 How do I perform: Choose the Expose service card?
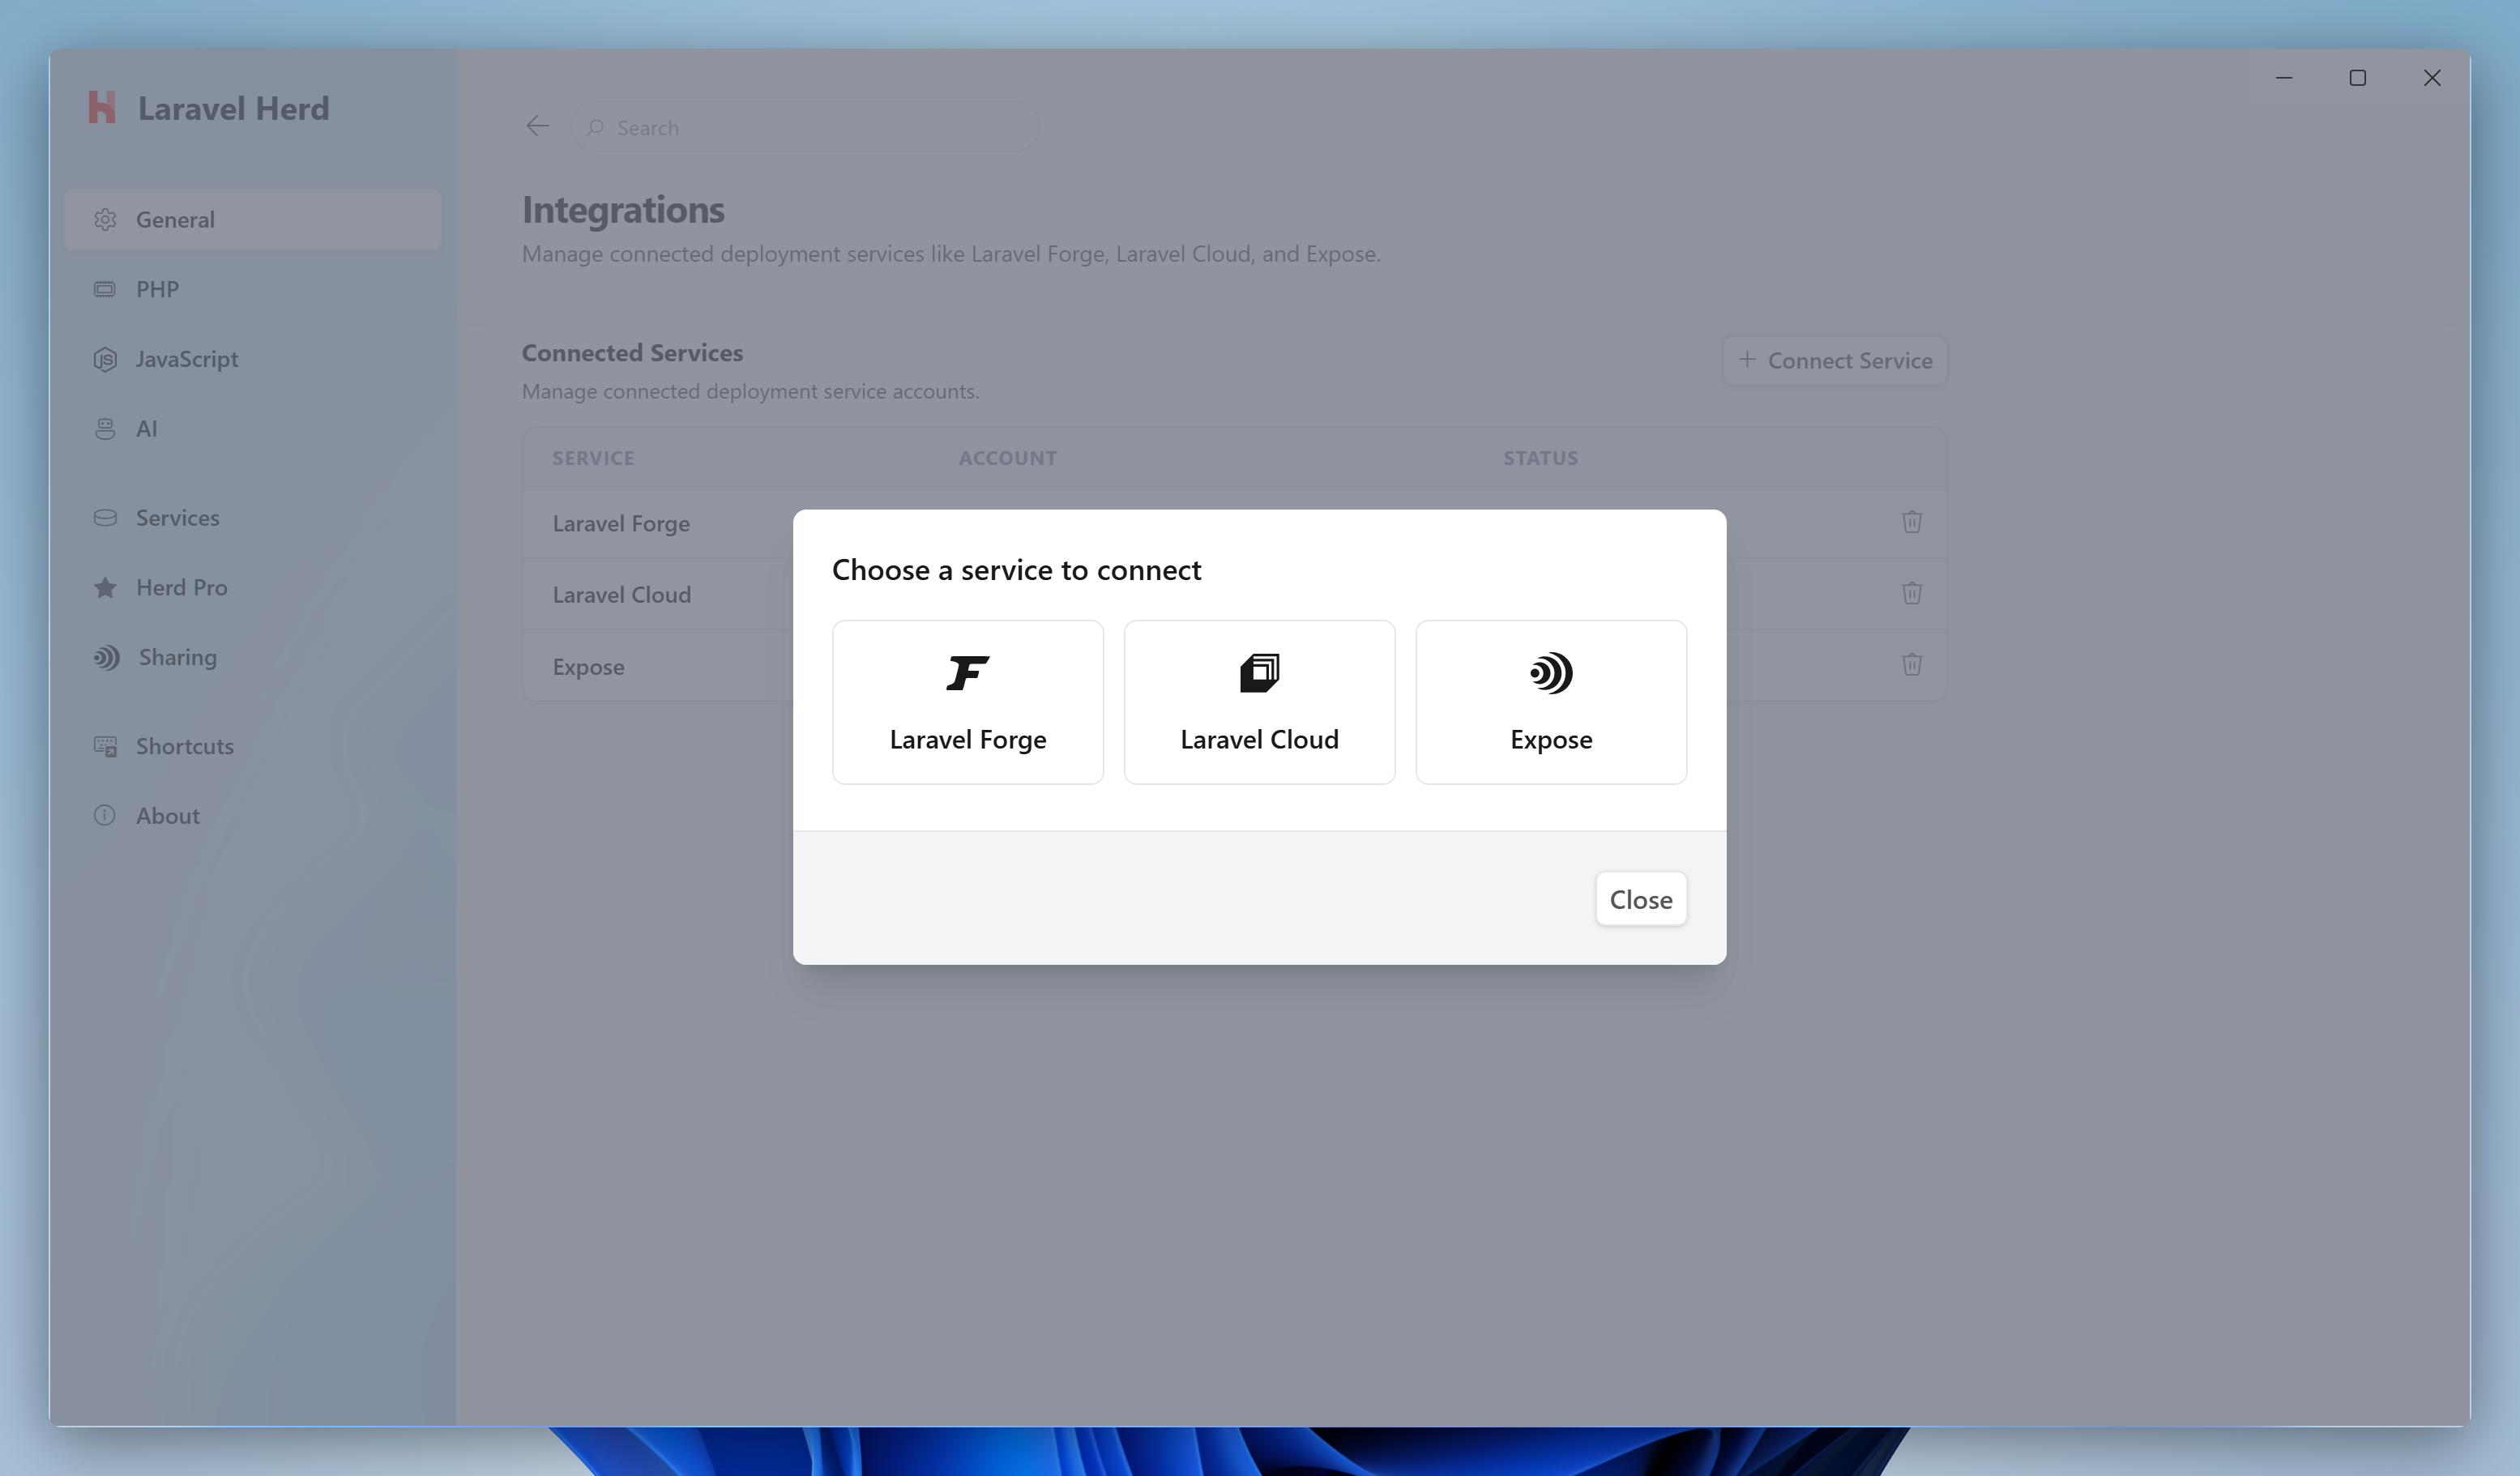point(1551,702)
